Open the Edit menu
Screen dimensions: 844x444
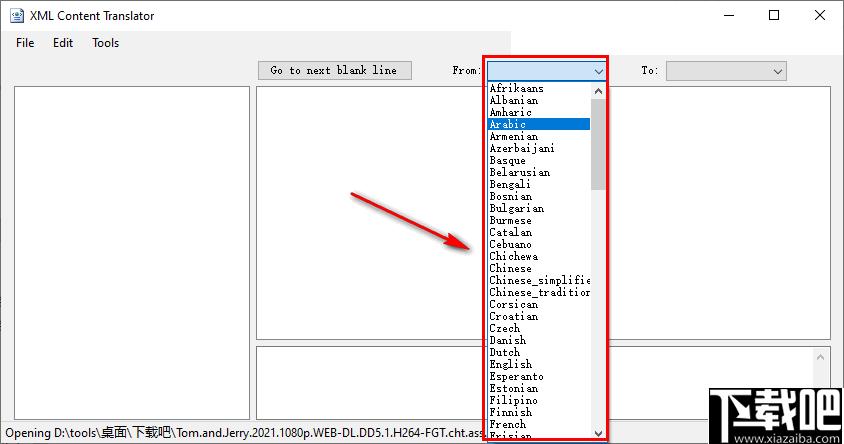coord(62,43)
